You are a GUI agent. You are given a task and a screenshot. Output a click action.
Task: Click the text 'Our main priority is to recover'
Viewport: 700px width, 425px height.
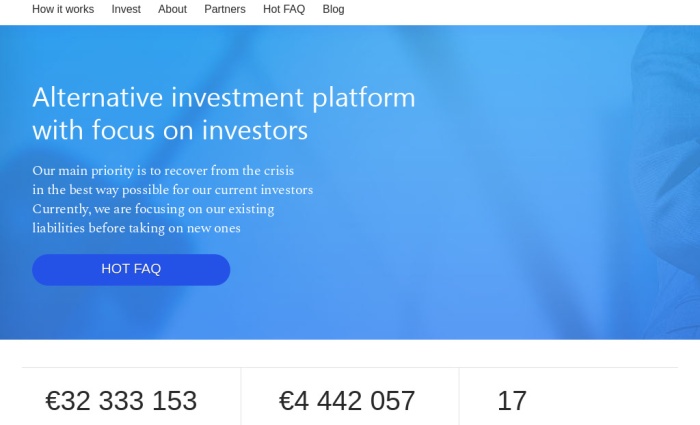(120, 171)
